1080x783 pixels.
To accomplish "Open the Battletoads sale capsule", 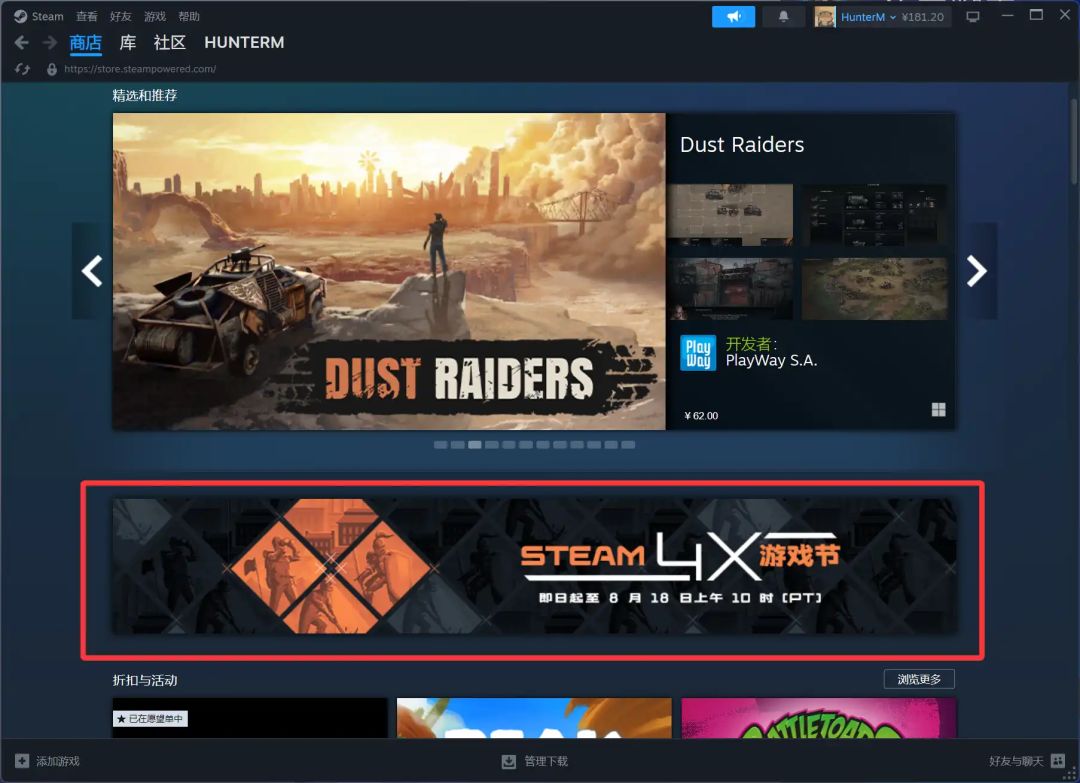I will (818, 718).
